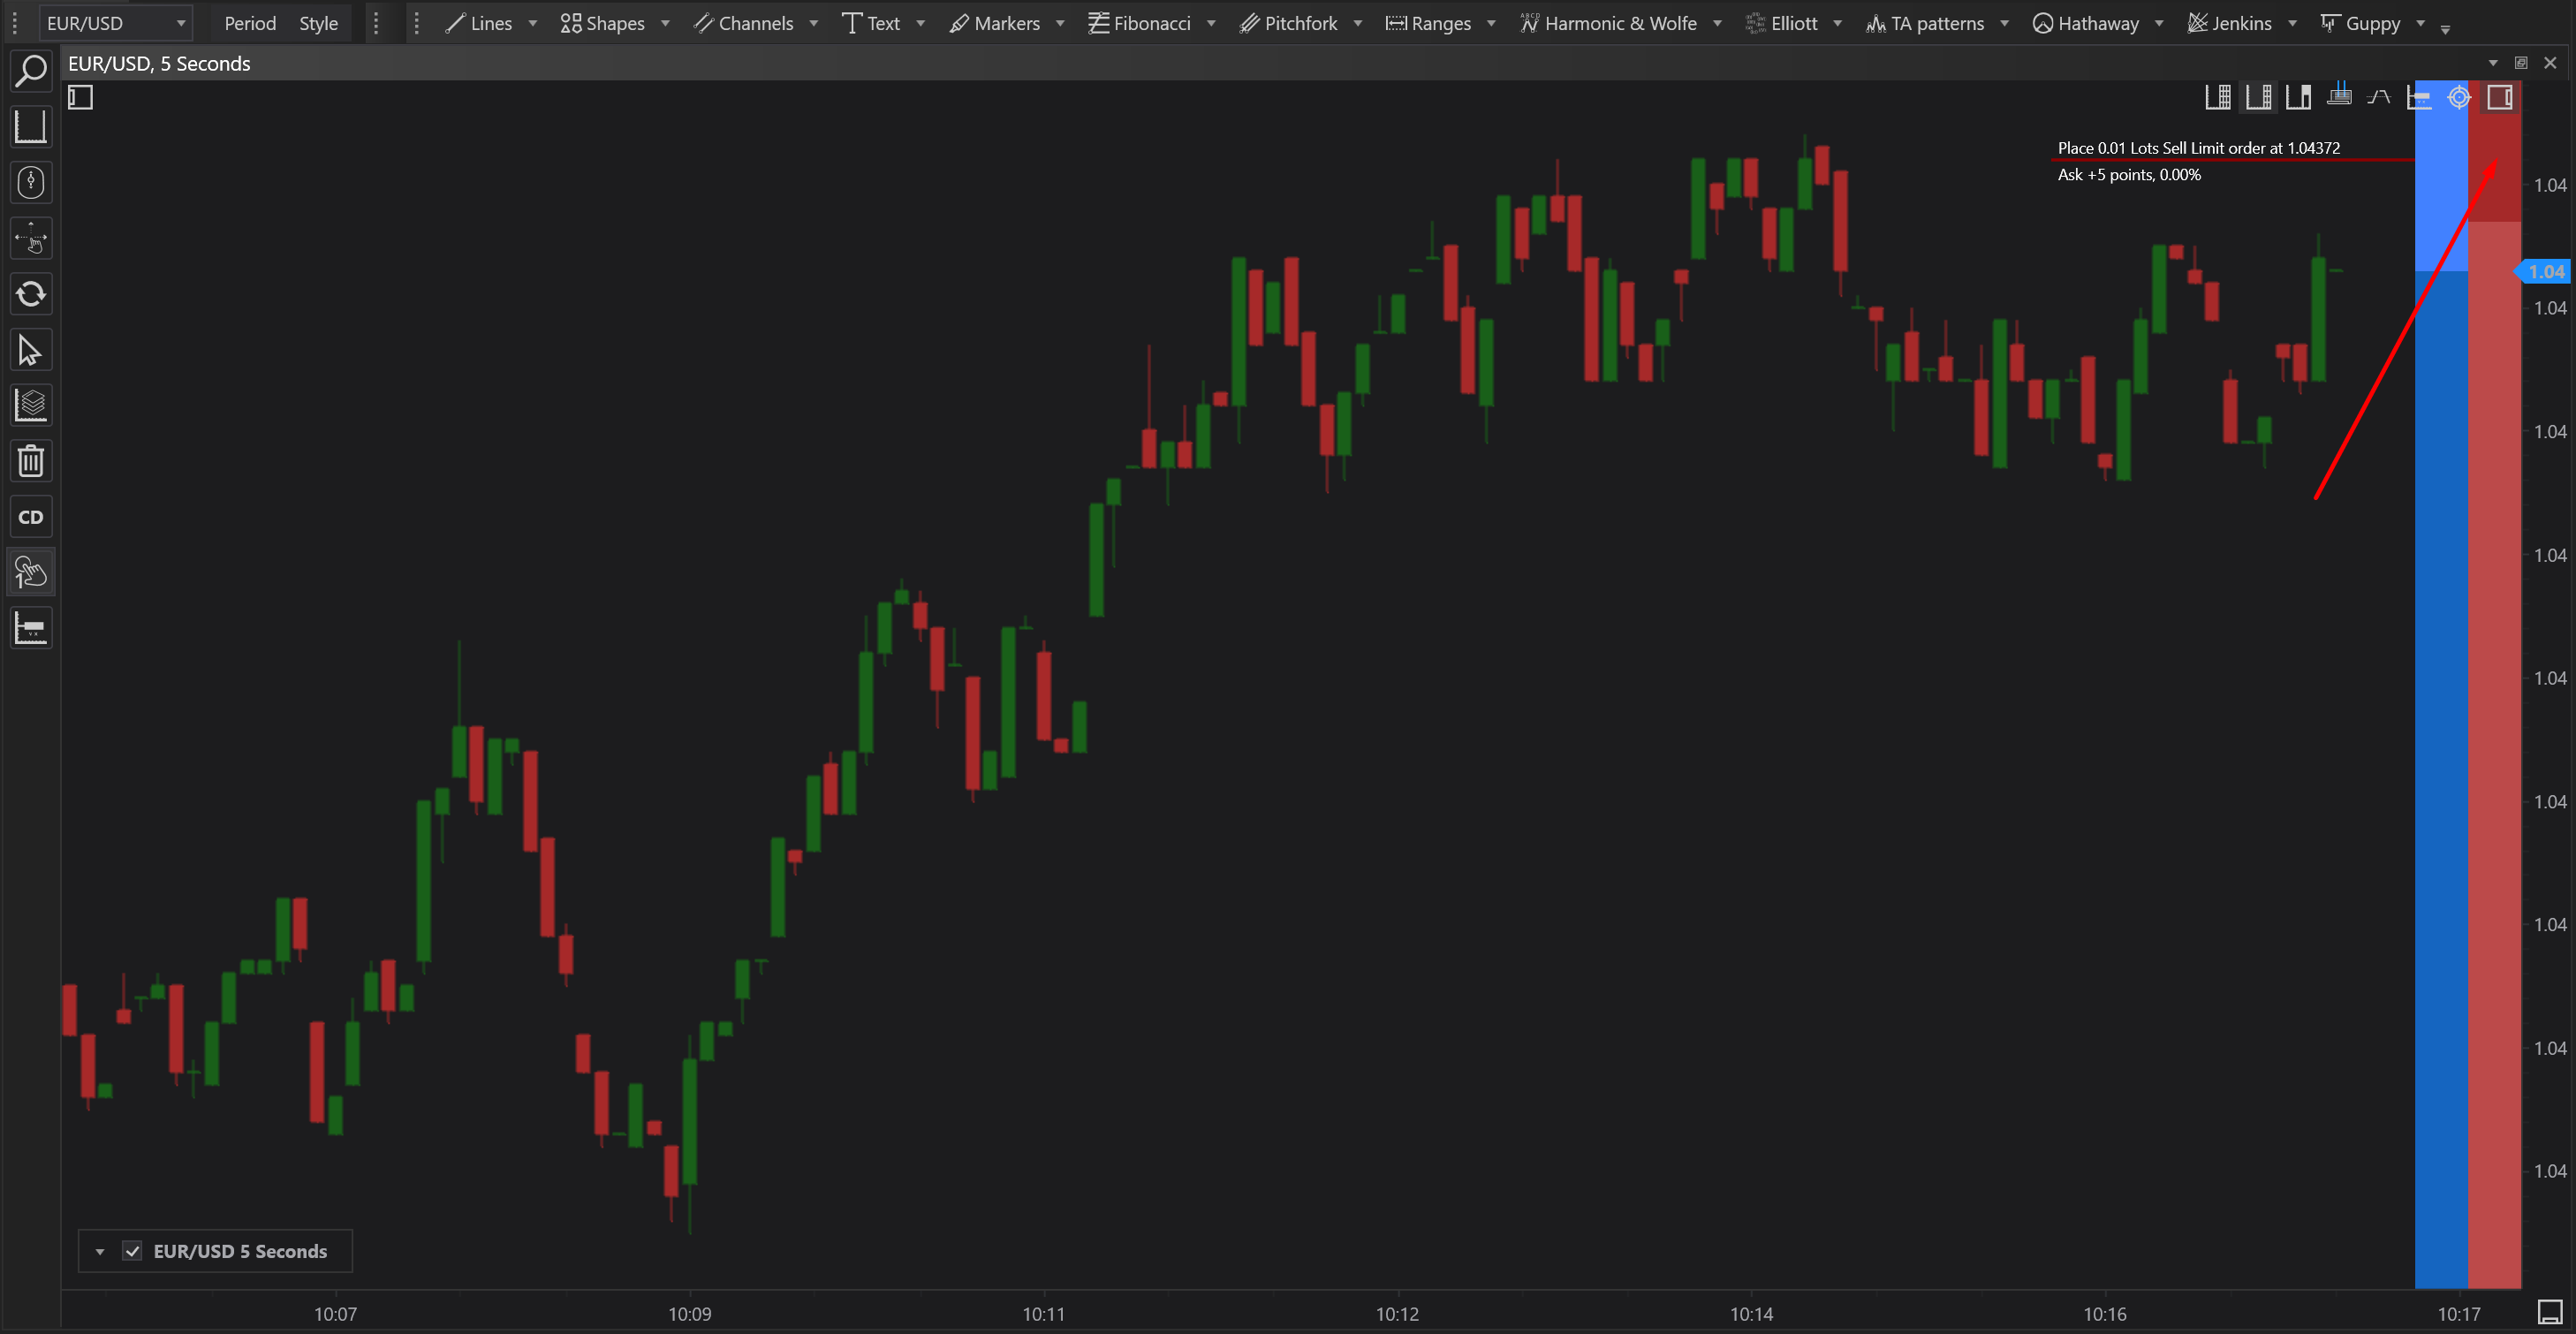Click the current price label on axis
2576x1334 pixels.
(x=2545, y=272)
